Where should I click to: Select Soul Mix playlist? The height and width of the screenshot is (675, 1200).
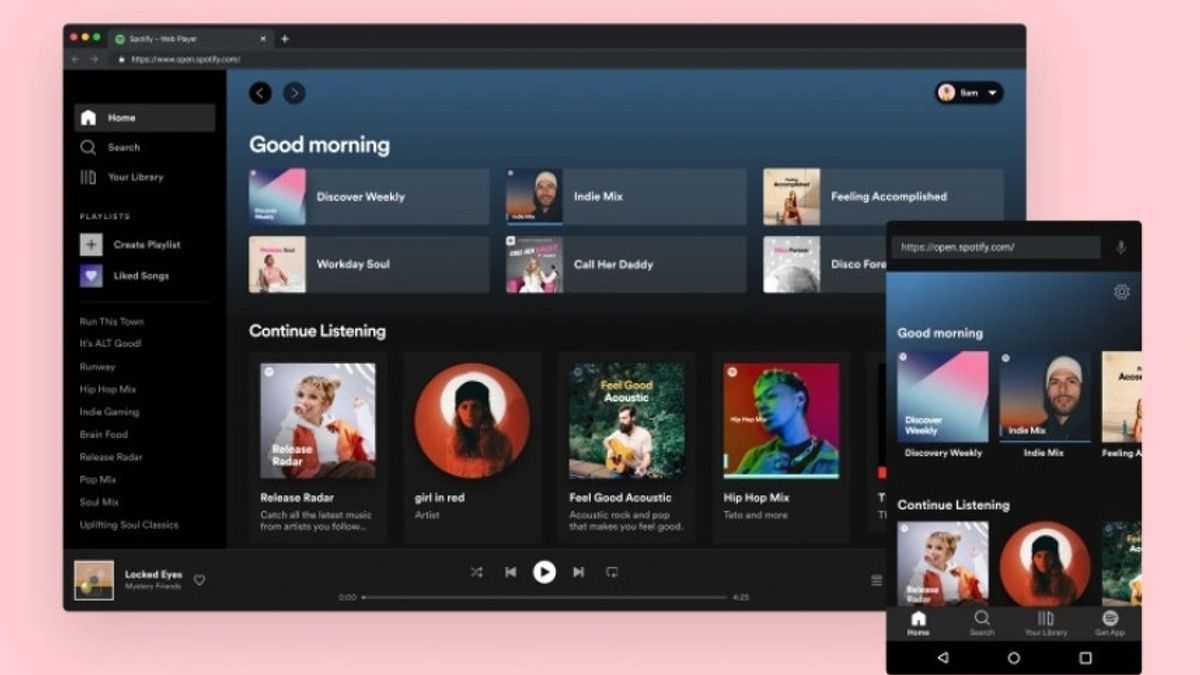point(100,502)
